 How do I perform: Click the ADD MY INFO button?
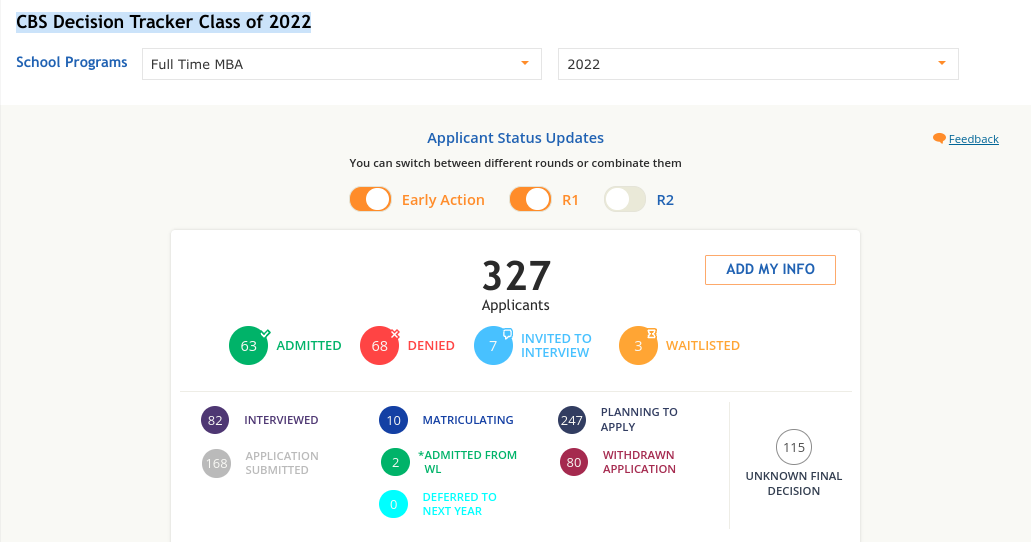tap(770, 270)
